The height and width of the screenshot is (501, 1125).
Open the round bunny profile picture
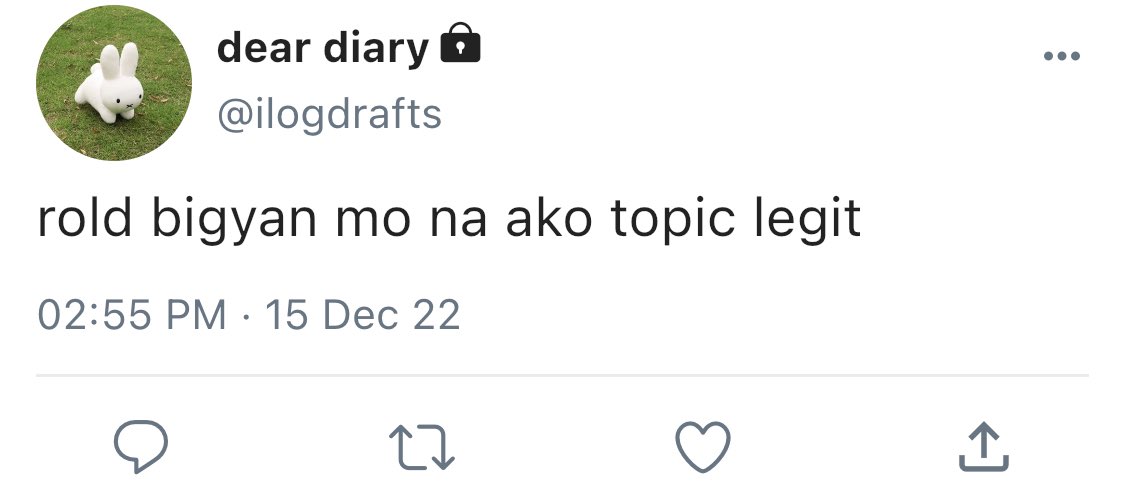coord(114,83)
